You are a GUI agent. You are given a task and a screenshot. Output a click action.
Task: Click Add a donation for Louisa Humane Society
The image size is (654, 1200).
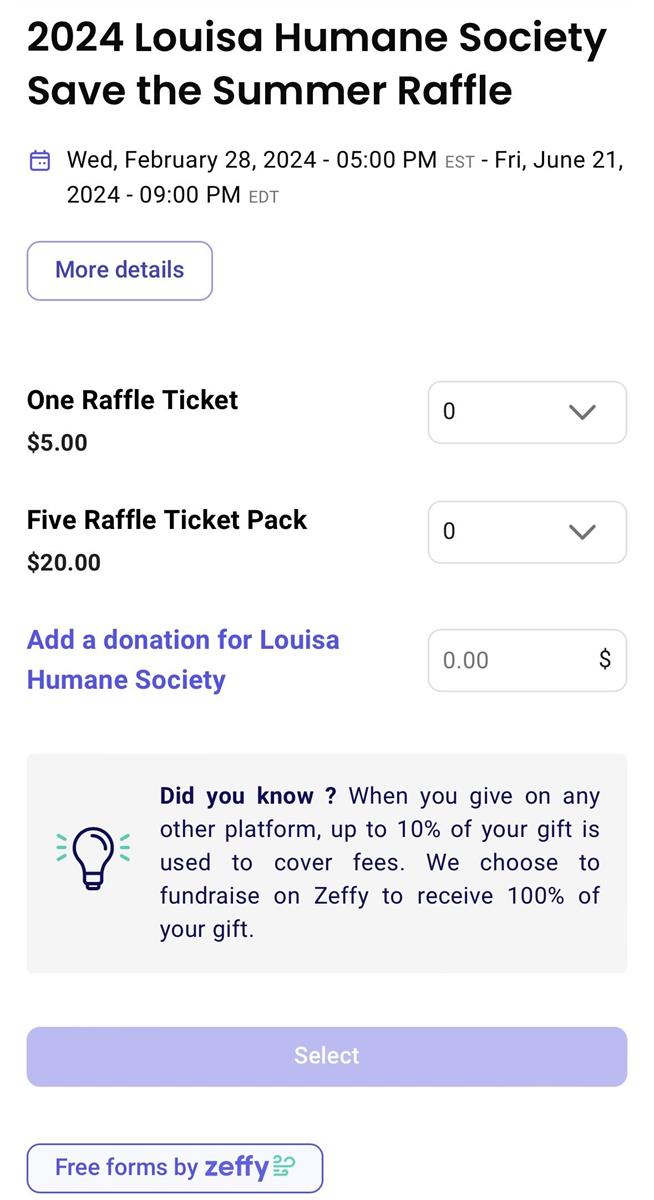click(183, 660)
